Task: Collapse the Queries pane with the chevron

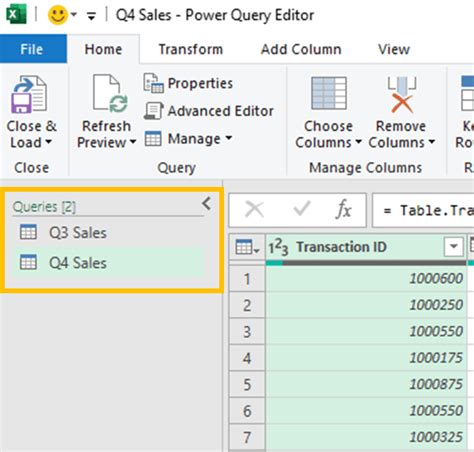Action: coord(207,203)
